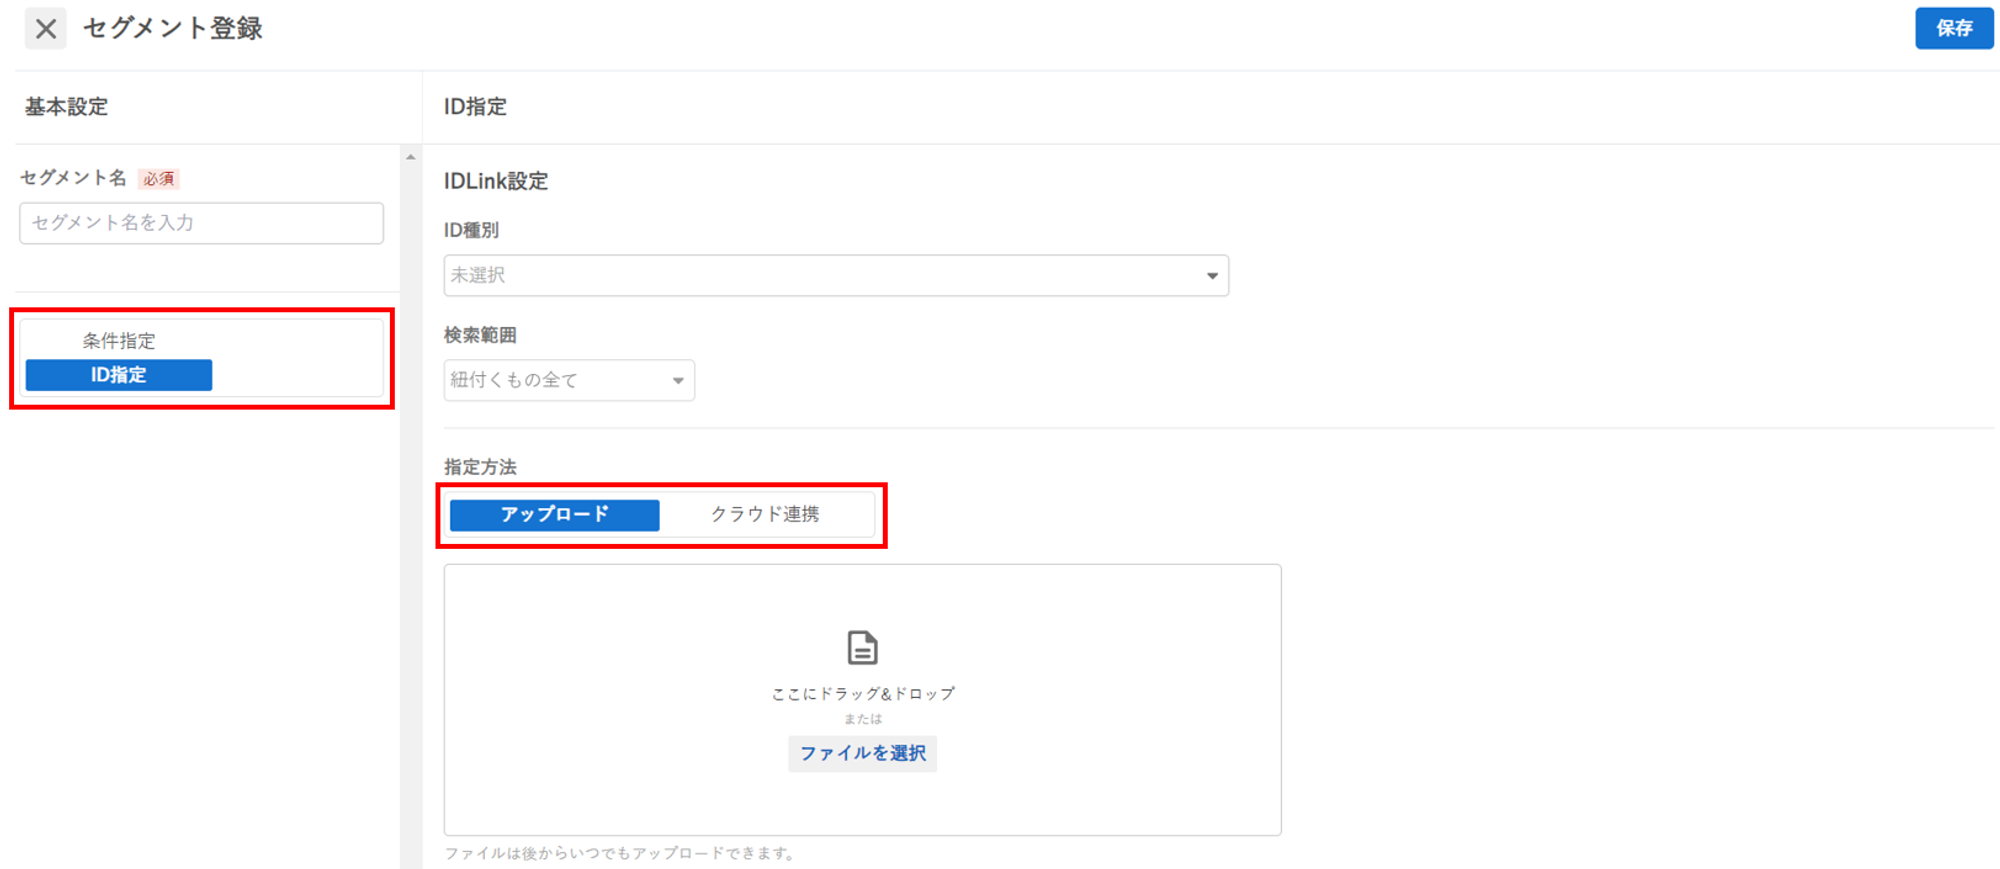This screenshot has height=869, width=2000.
Task: Click the 基本設定 heading
Action: pos(66,107)
